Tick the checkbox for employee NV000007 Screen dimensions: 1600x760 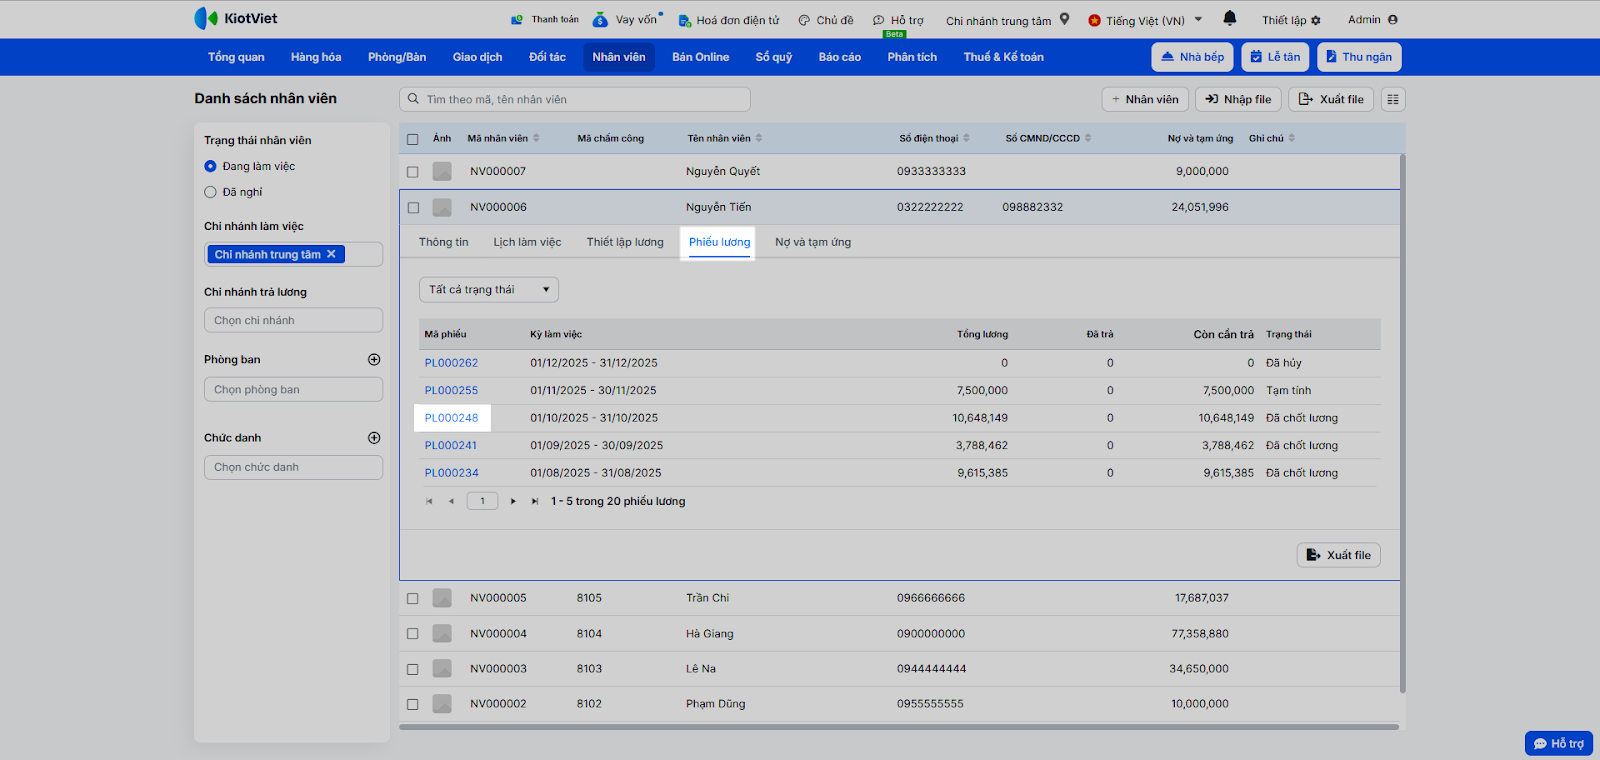[413, 172]
